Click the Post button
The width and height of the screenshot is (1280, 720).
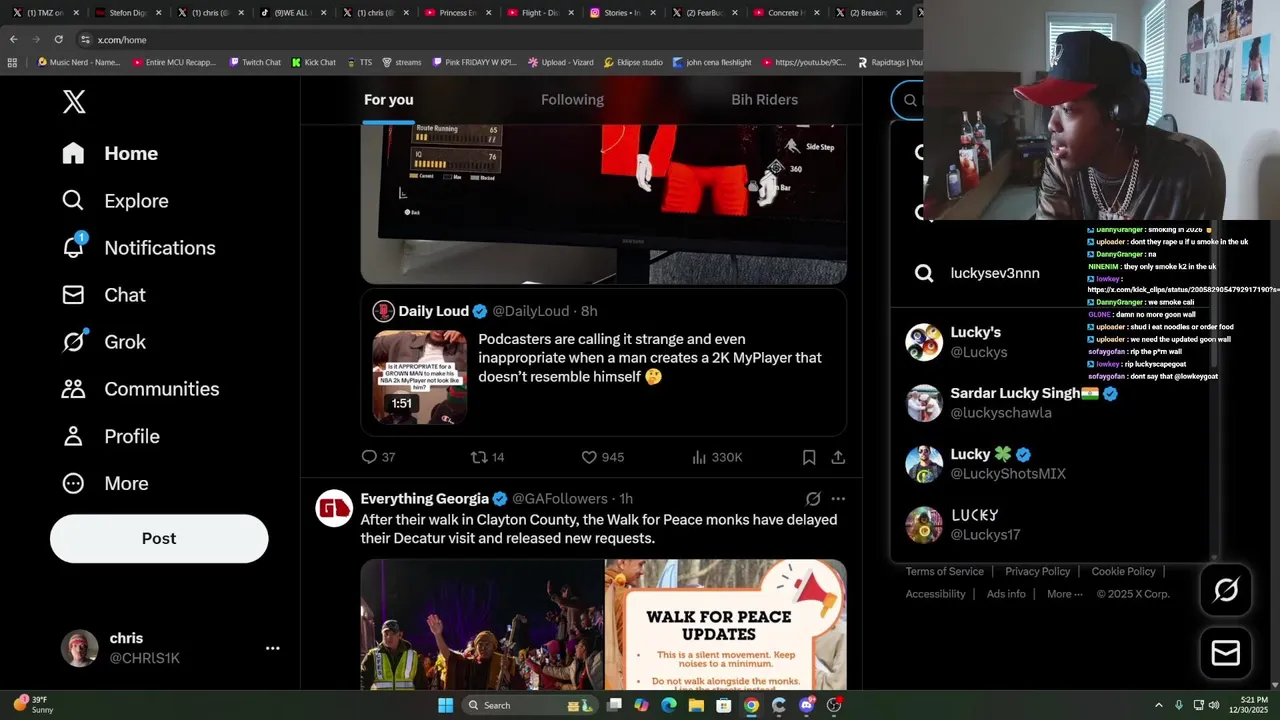coord(159,538)
